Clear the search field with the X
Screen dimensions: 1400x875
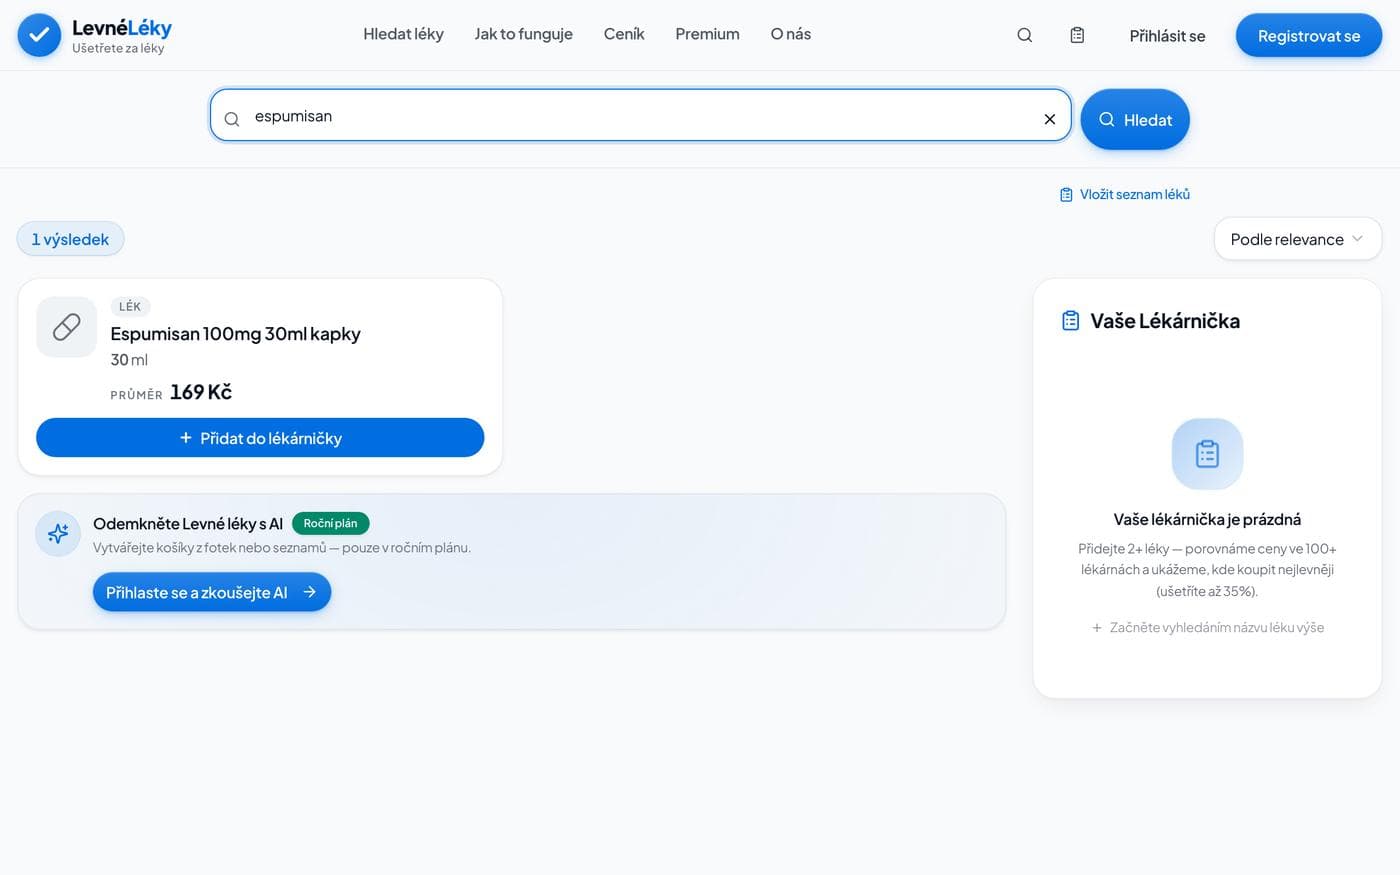tap(1050, 119)
